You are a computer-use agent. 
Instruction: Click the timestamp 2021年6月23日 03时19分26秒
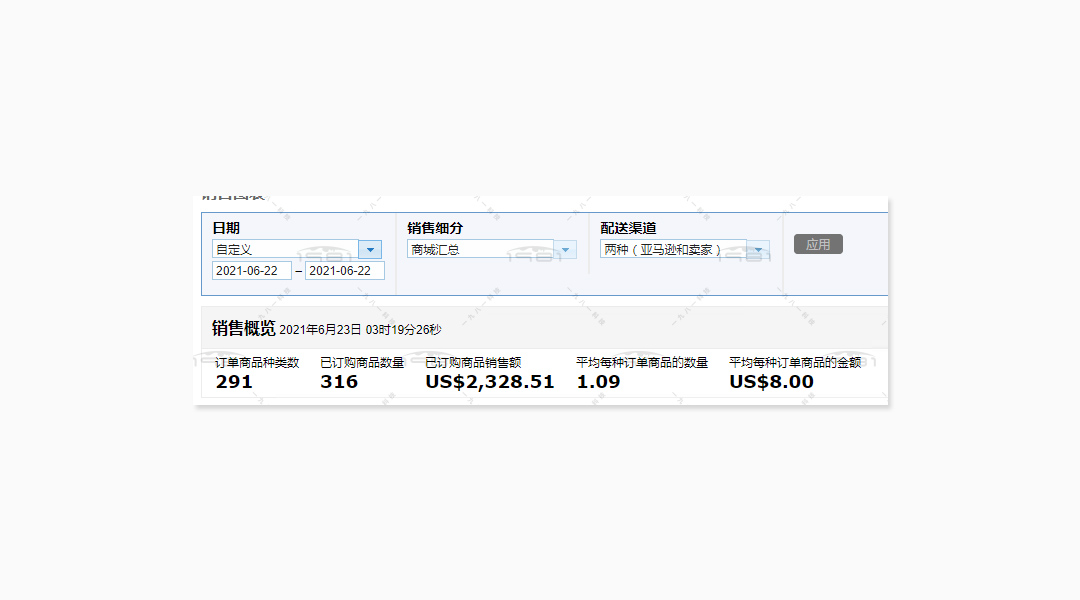[360, 330]
